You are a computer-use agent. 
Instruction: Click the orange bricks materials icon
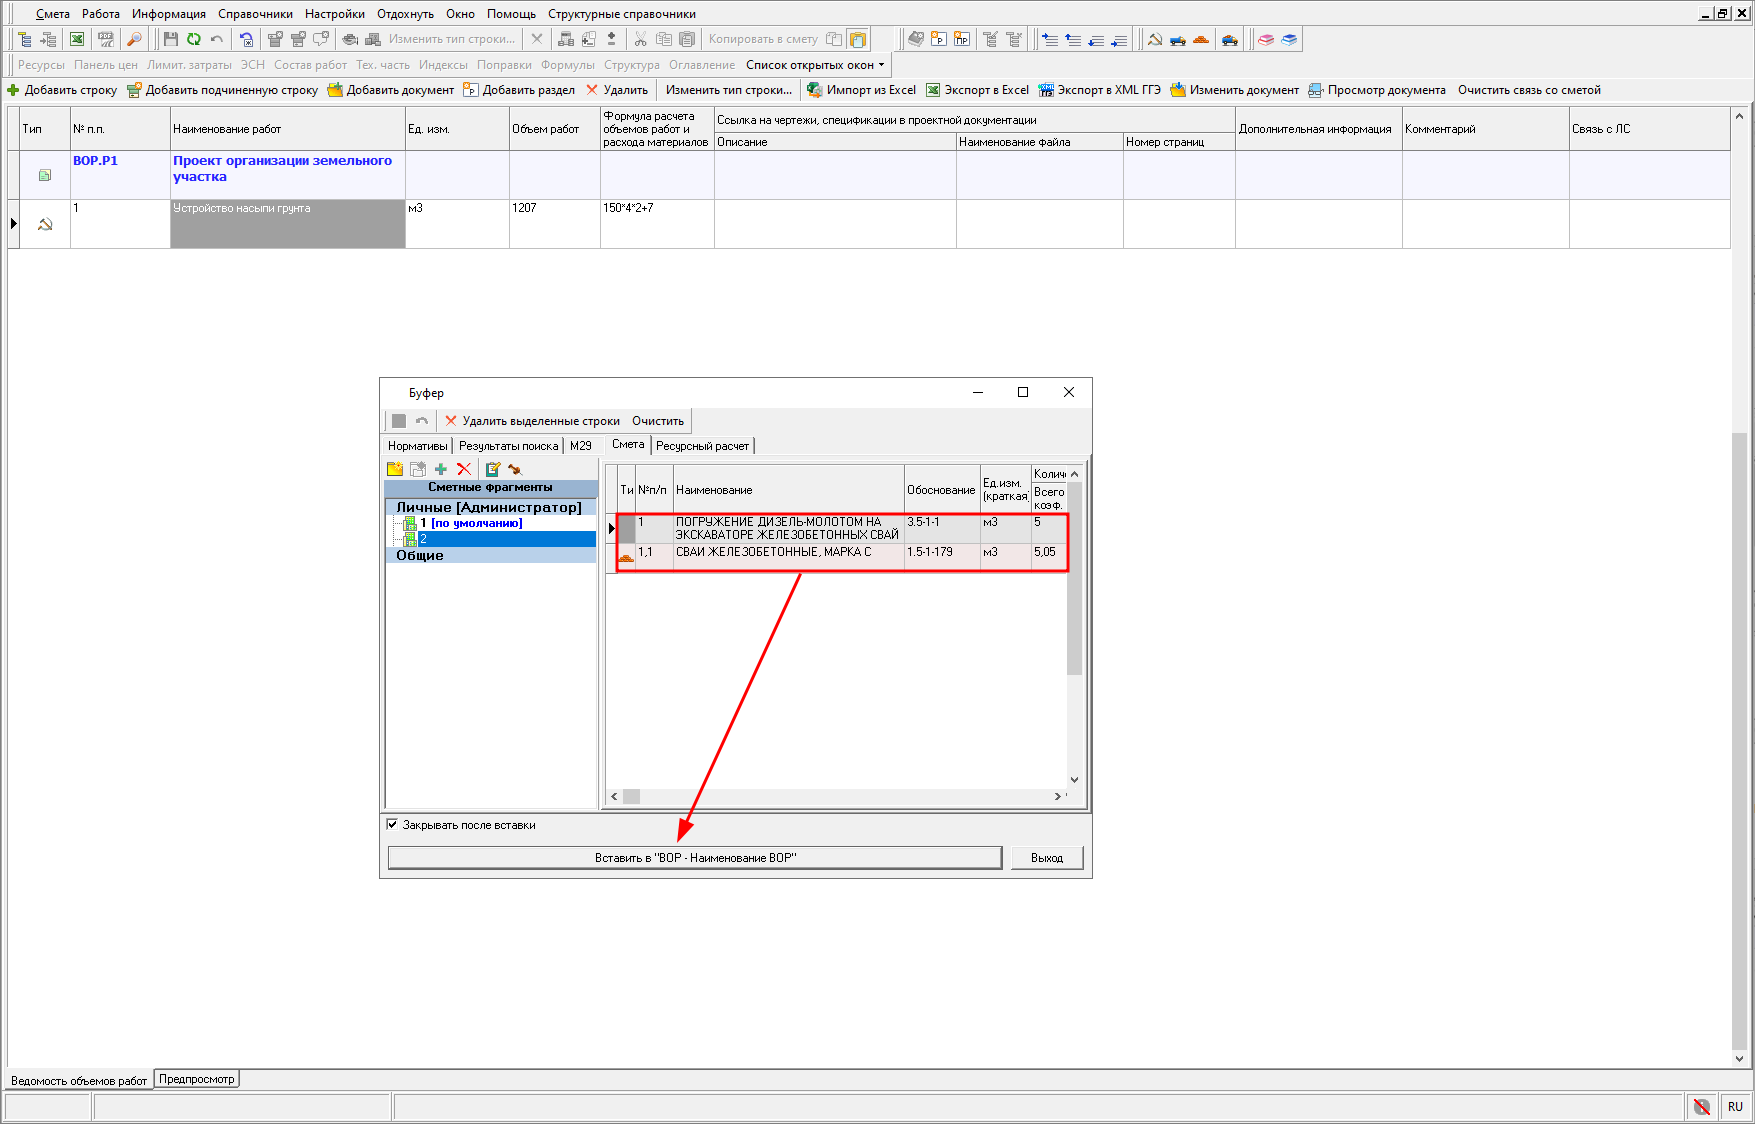point(1201,39)
